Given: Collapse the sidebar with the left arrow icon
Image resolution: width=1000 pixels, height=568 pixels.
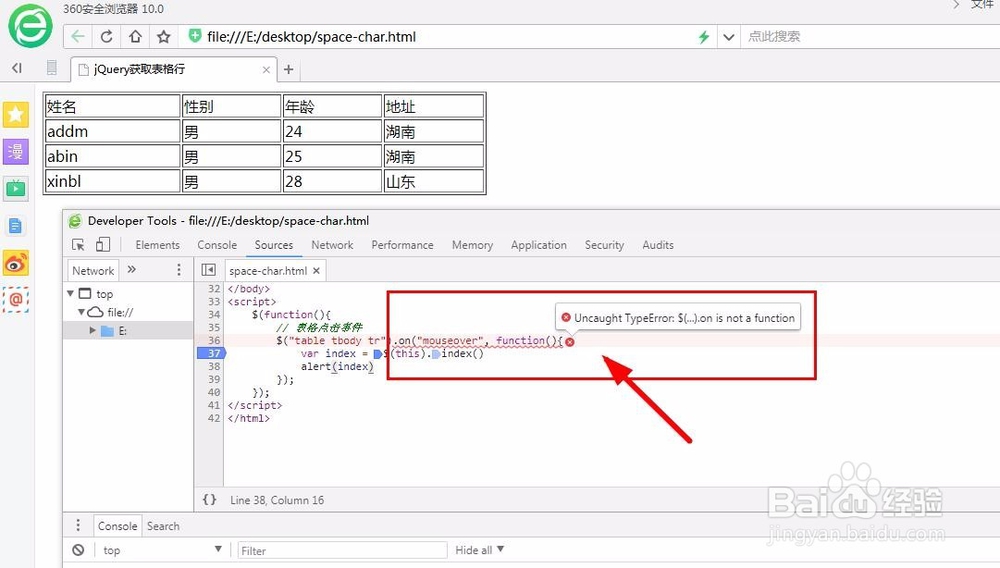Looking at the screenshot, I should point(17,68).
